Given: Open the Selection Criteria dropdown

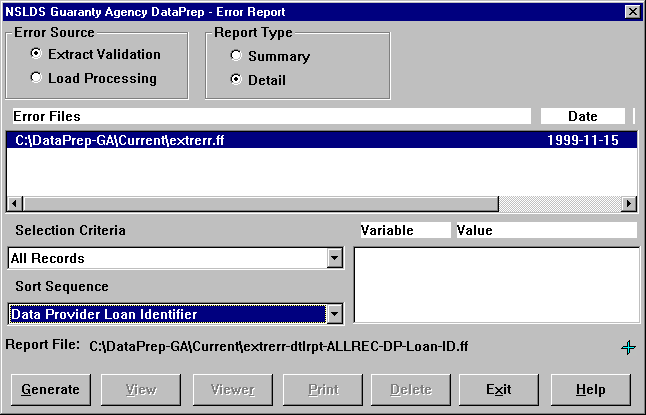Looking at the screenshot, I should click(x=334, y=259).
